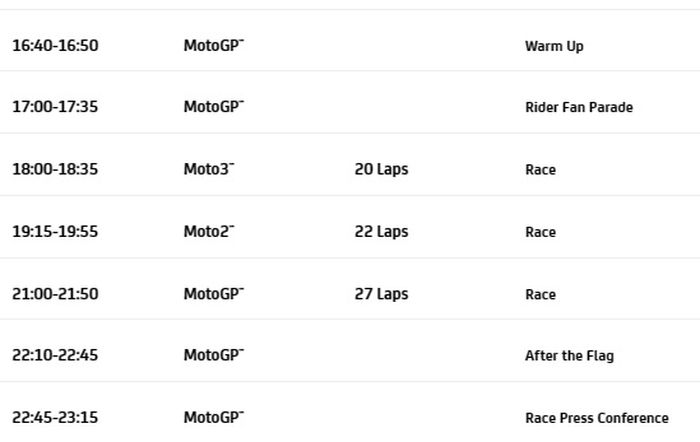Click the Moto2 class name
Screen dimensions: 700x442
point(208,231)
